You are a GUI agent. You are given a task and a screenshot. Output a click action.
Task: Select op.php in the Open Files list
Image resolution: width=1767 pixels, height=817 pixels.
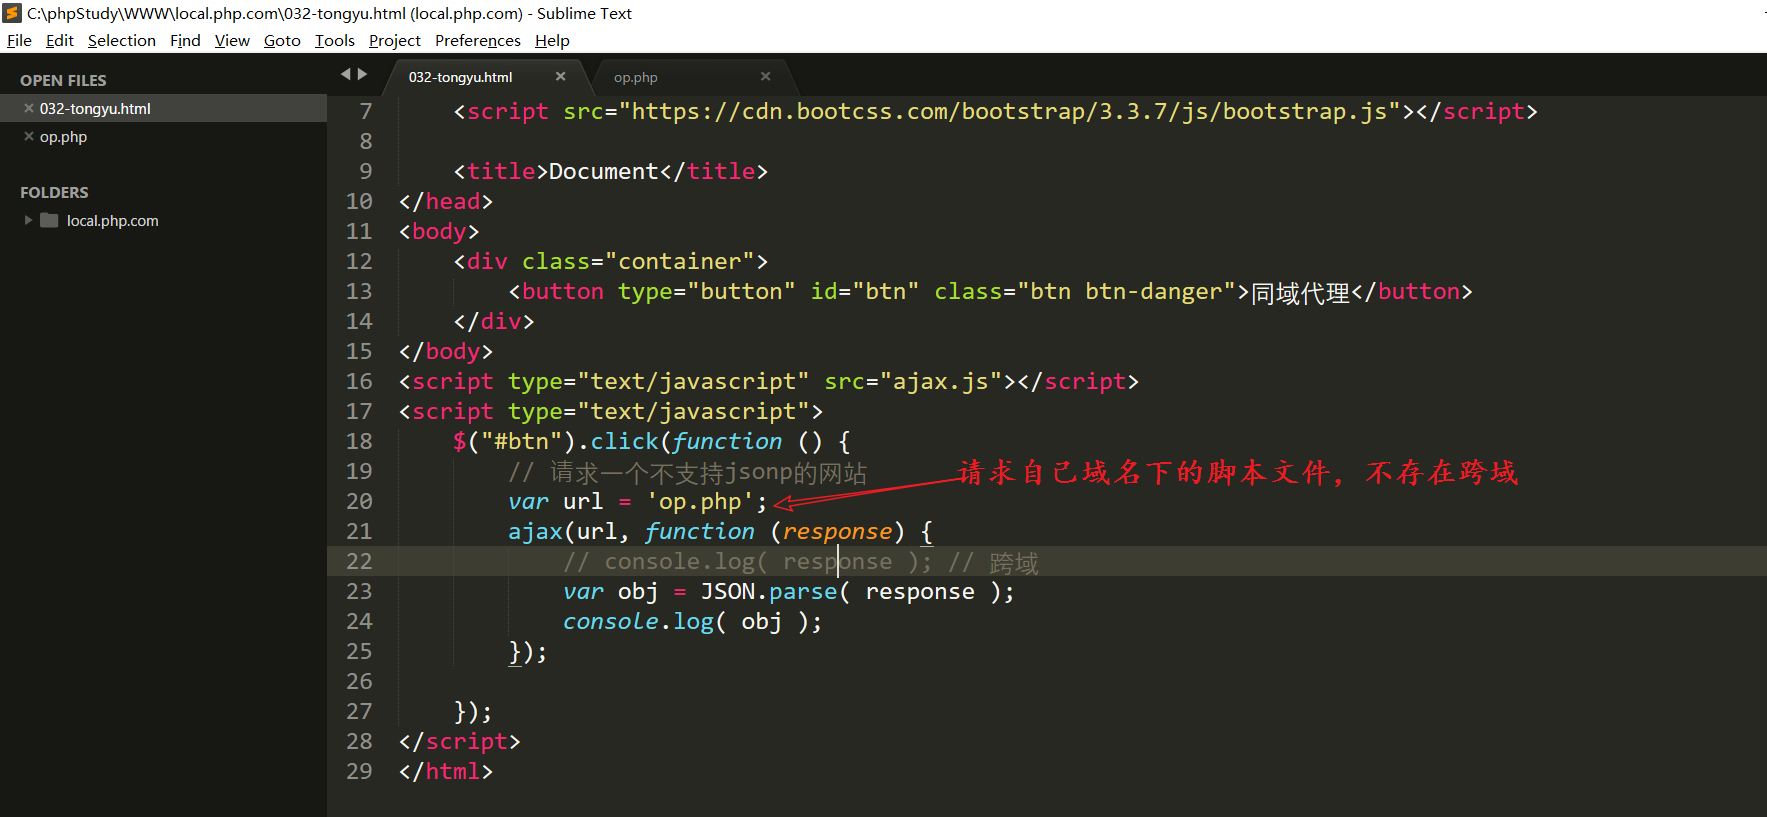tap(63, 137)
